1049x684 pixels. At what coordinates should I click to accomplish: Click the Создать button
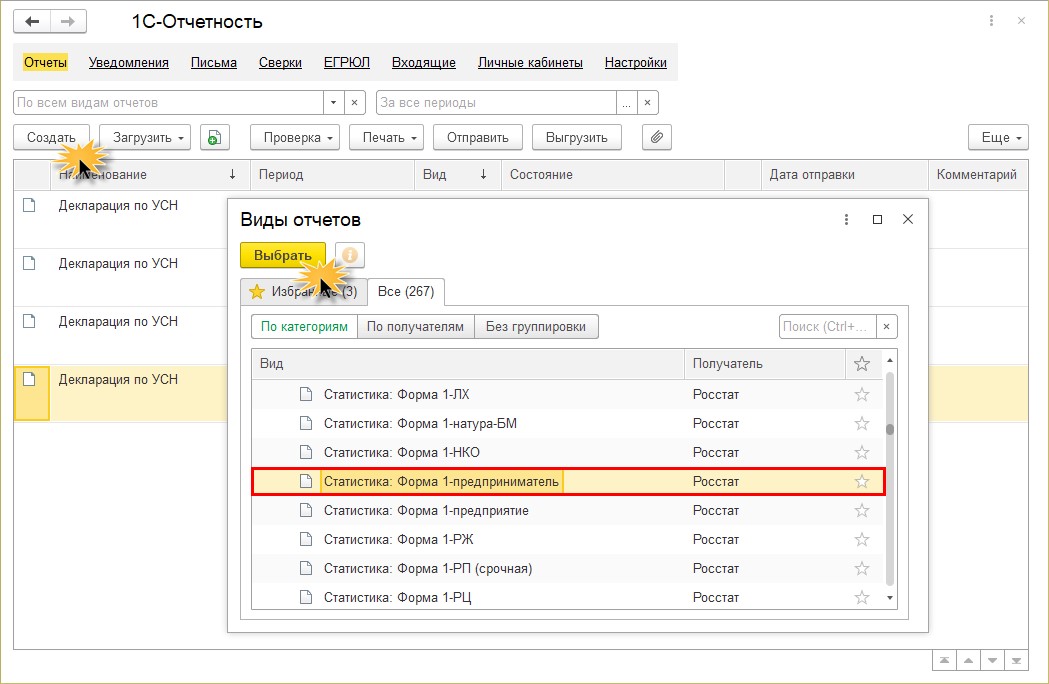51,137
